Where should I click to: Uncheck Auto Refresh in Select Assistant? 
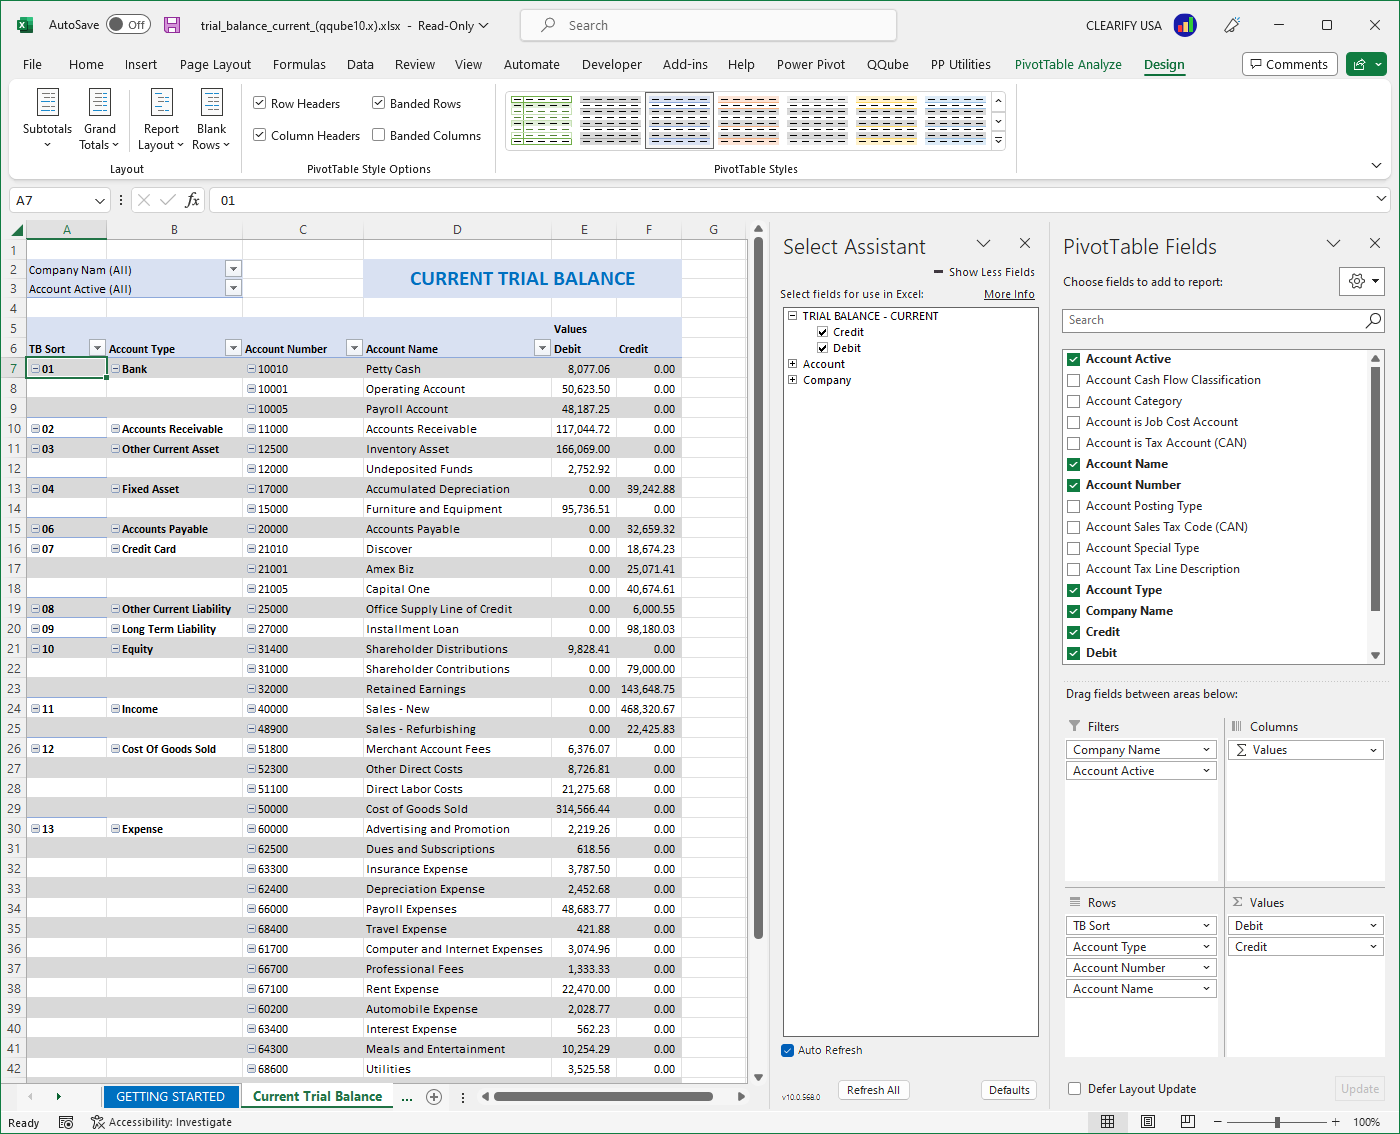(787, 1050)
